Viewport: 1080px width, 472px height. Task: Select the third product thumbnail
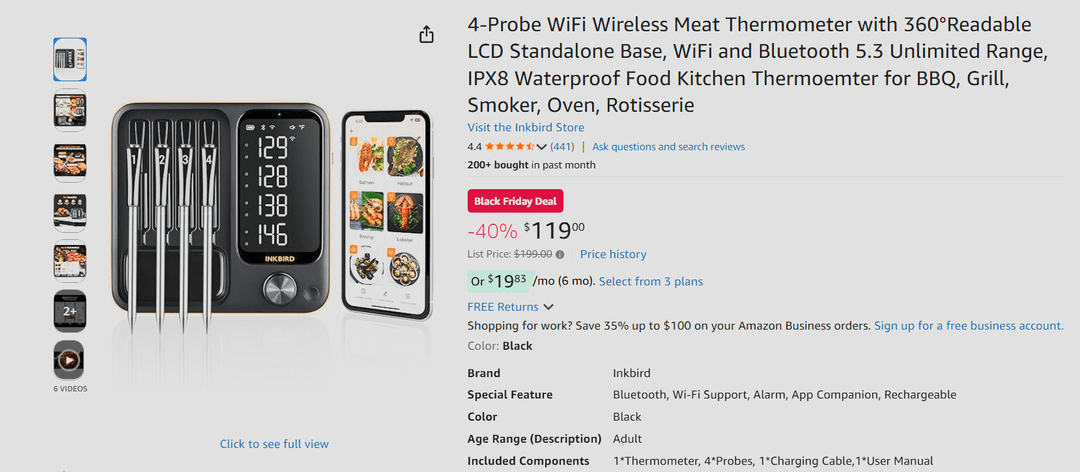[69, 160]
